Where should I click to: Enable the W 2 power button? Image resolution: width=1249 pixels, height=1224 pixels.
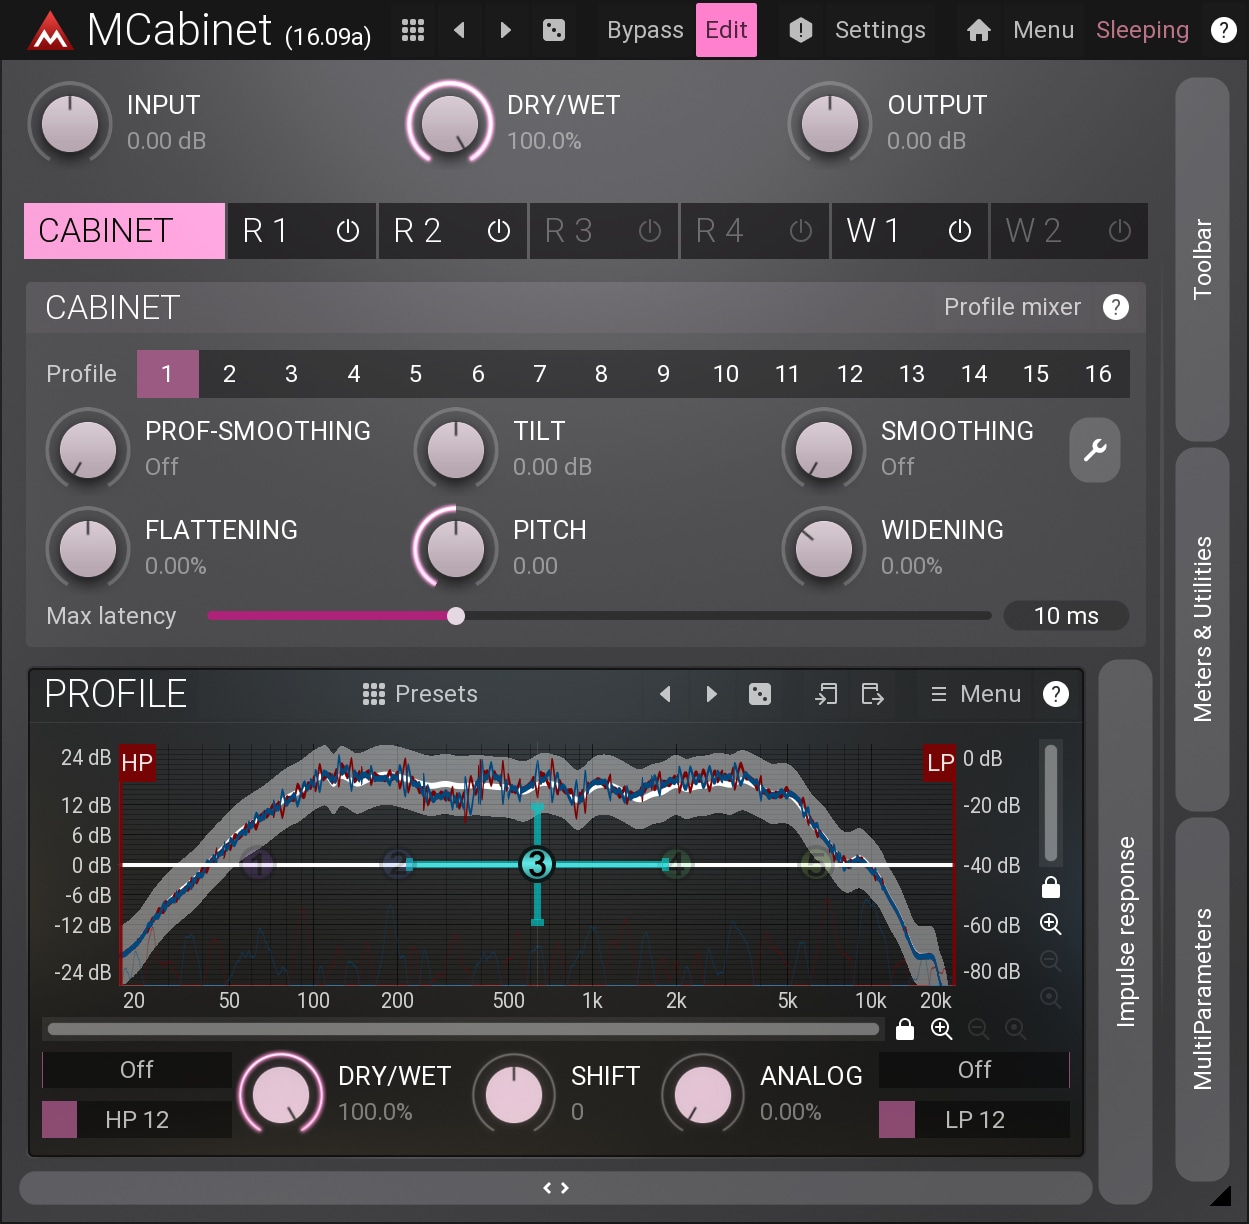pos(1120,231)
